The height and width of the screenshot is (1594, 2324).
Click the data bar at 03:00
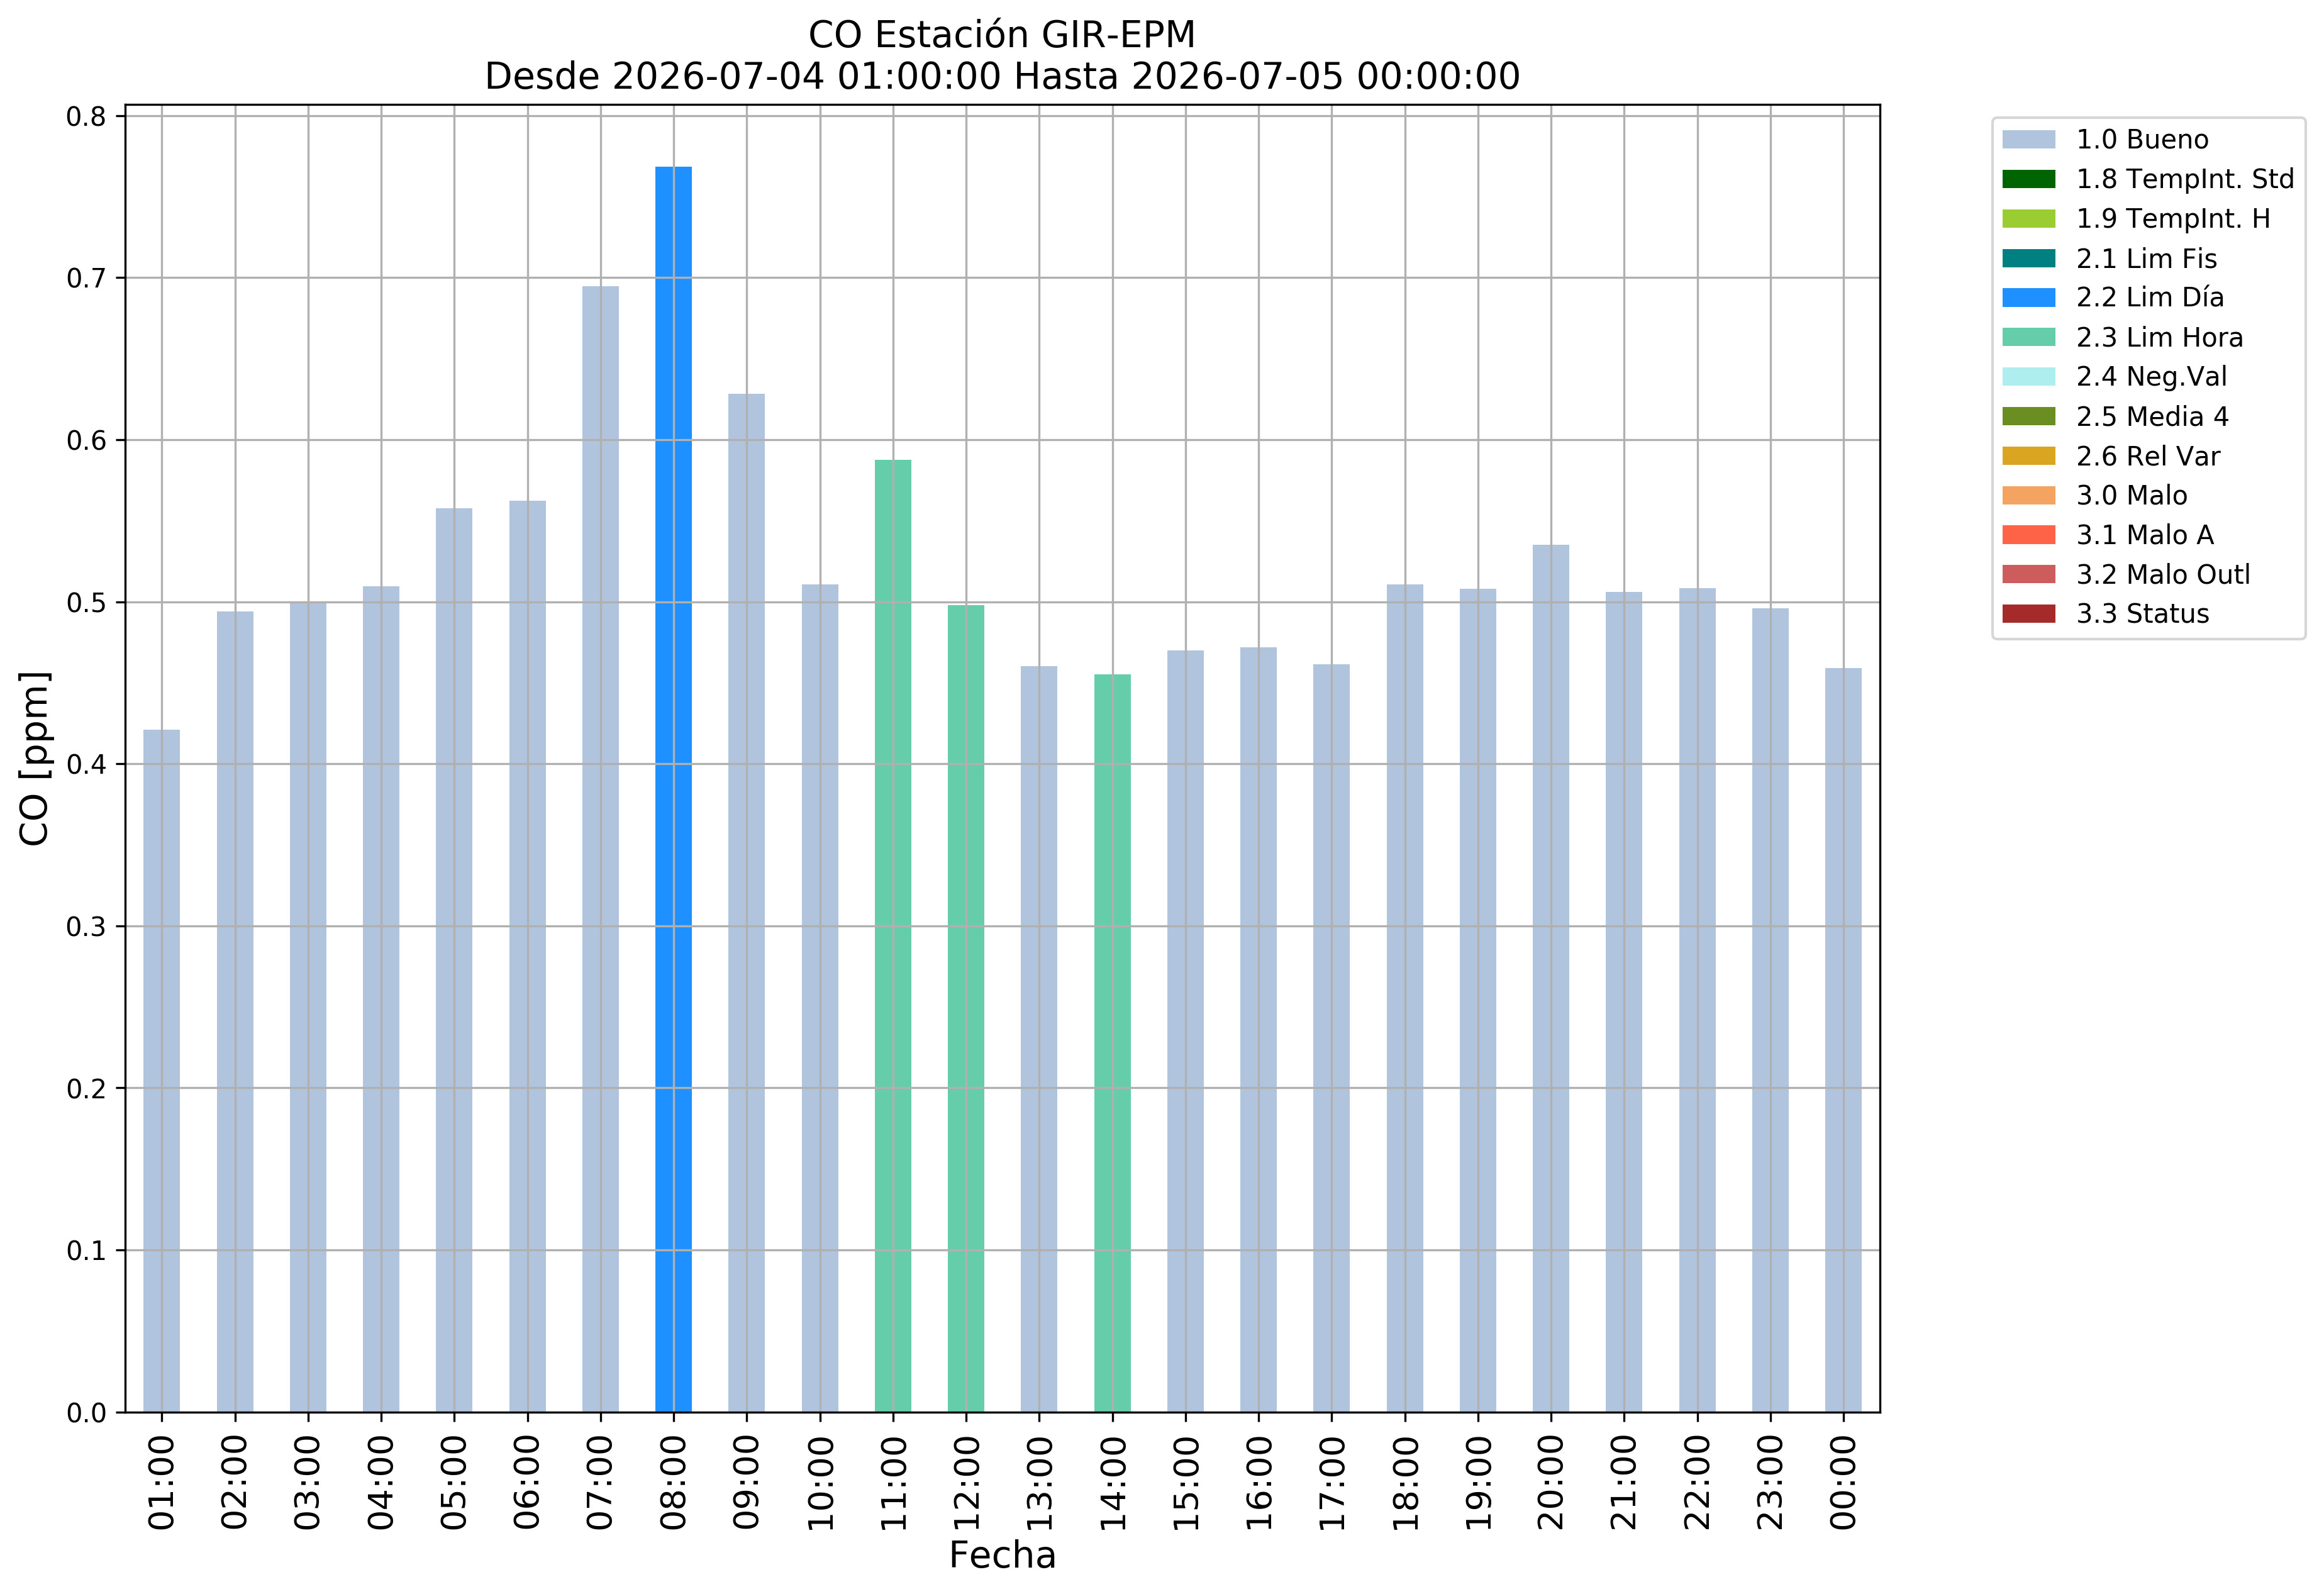click(x=308, y=1007)
